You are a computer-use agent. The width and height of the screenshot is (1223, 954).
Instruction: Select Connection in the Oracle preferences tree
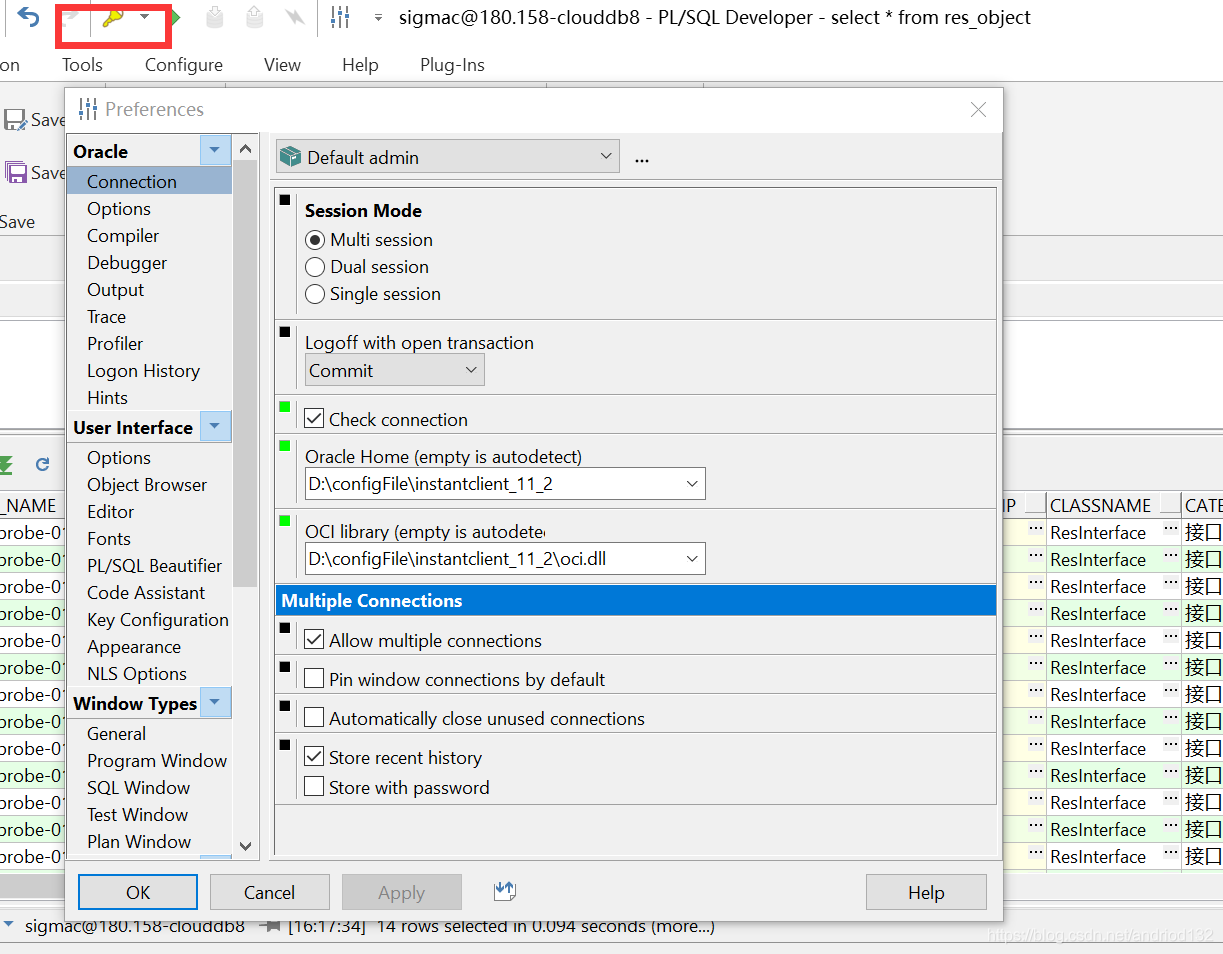tap(149, 181)
